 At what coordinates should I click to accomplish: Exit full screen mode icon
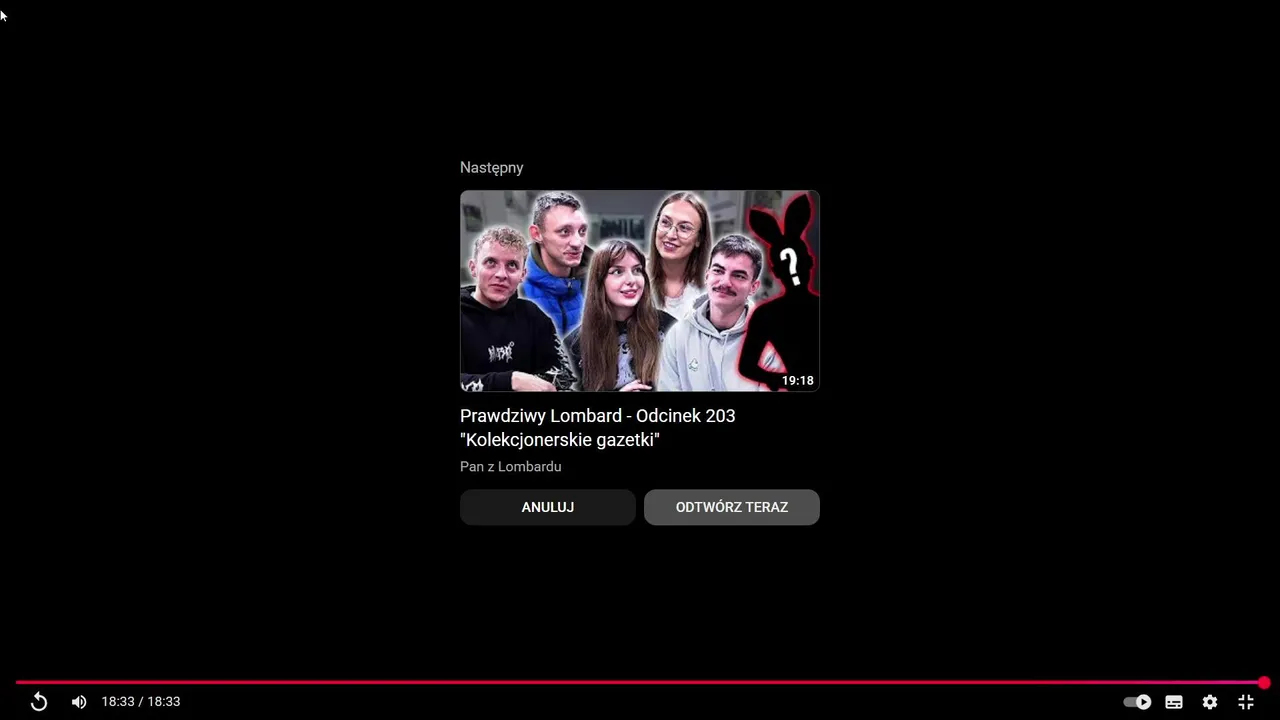pos(1246,702)
